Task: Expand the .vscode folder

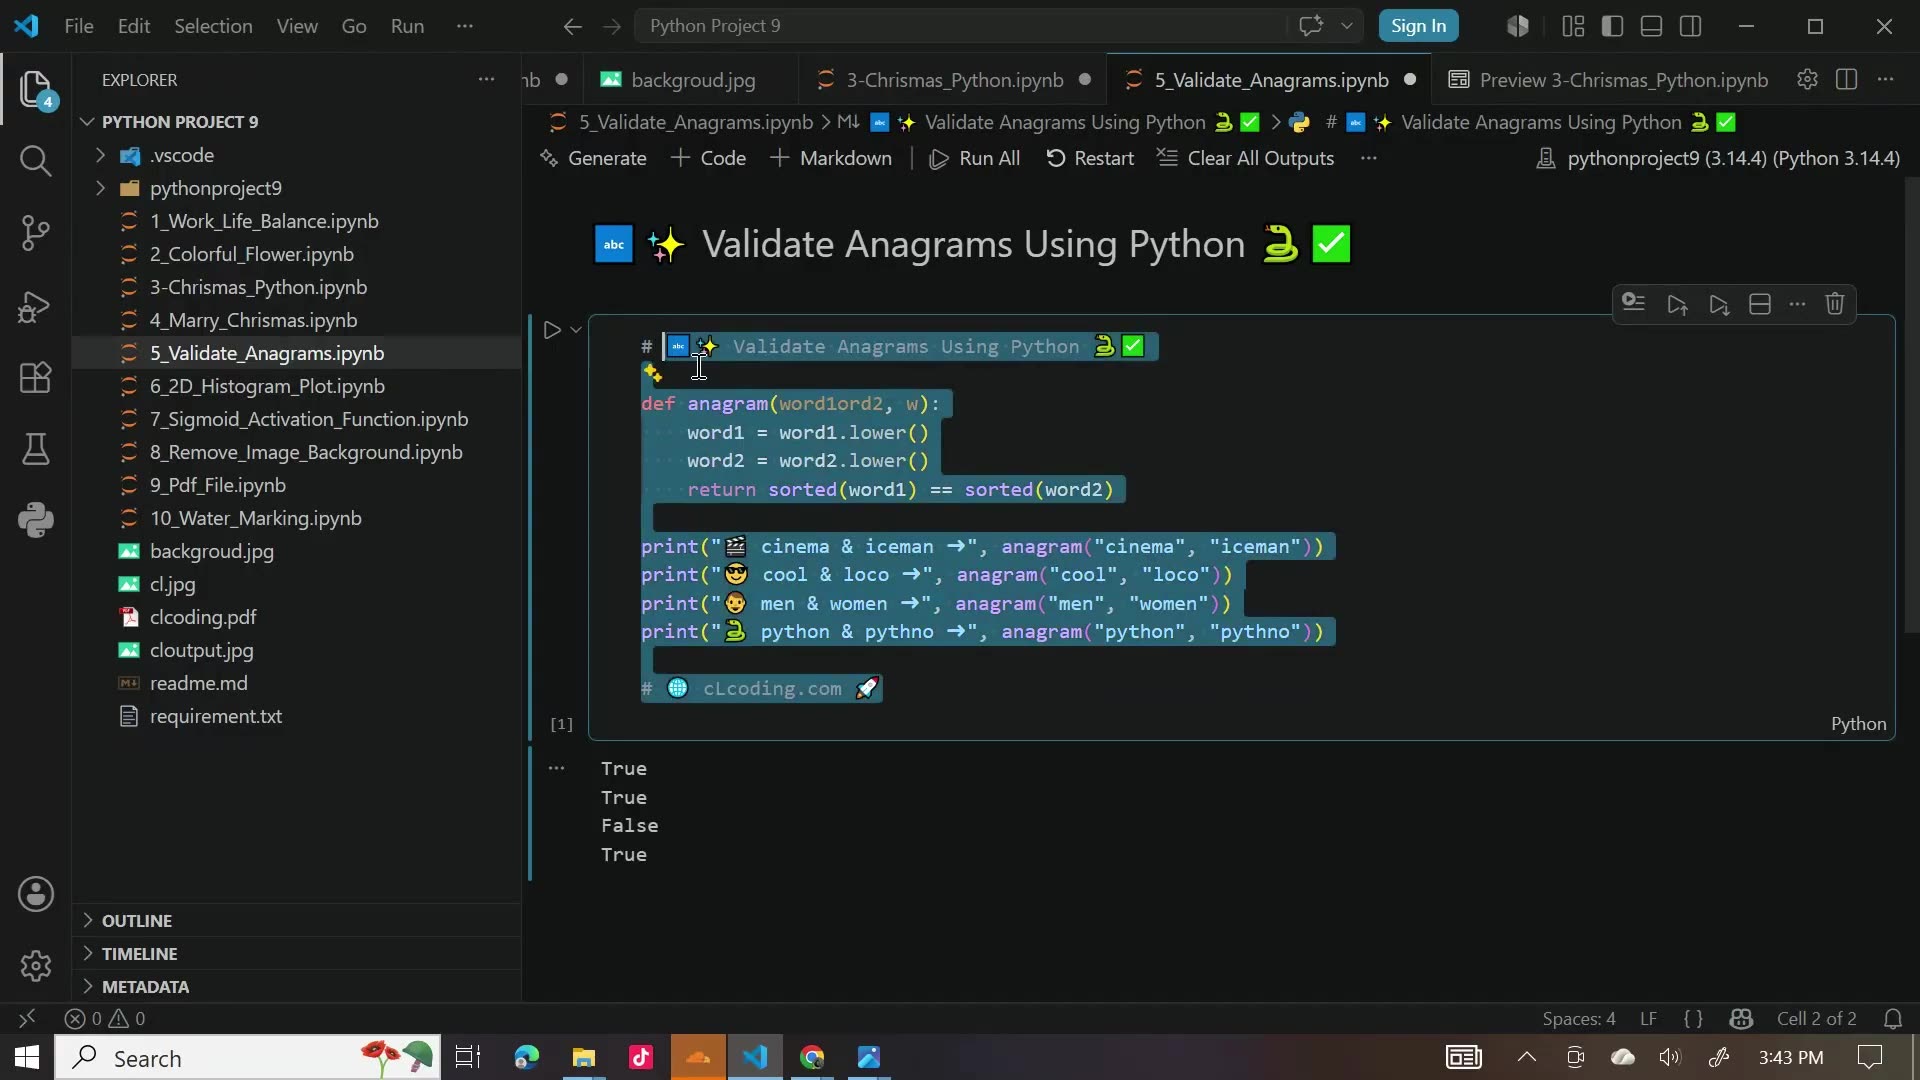Action: coord(100,155)
